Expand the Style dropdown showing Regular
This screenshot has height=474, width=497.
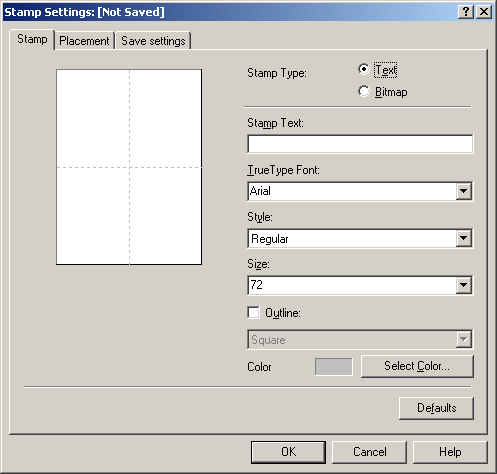463,238
